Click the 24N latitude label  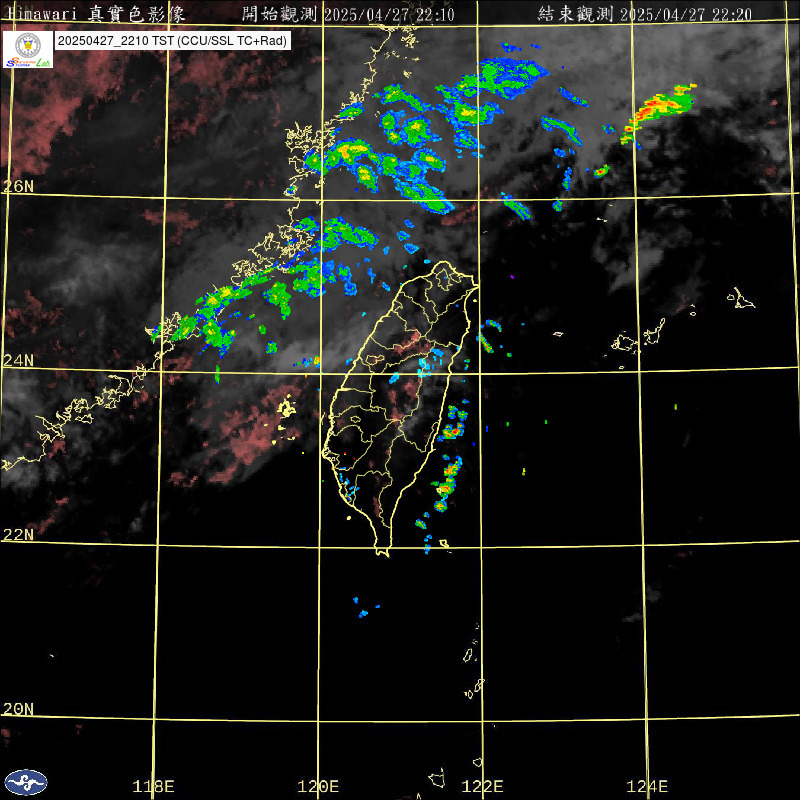point(18,361)
